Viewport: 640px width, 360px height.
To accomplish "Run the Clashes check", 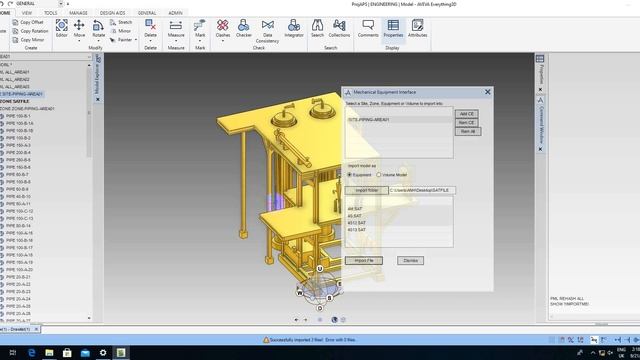I will pos(222,28).
